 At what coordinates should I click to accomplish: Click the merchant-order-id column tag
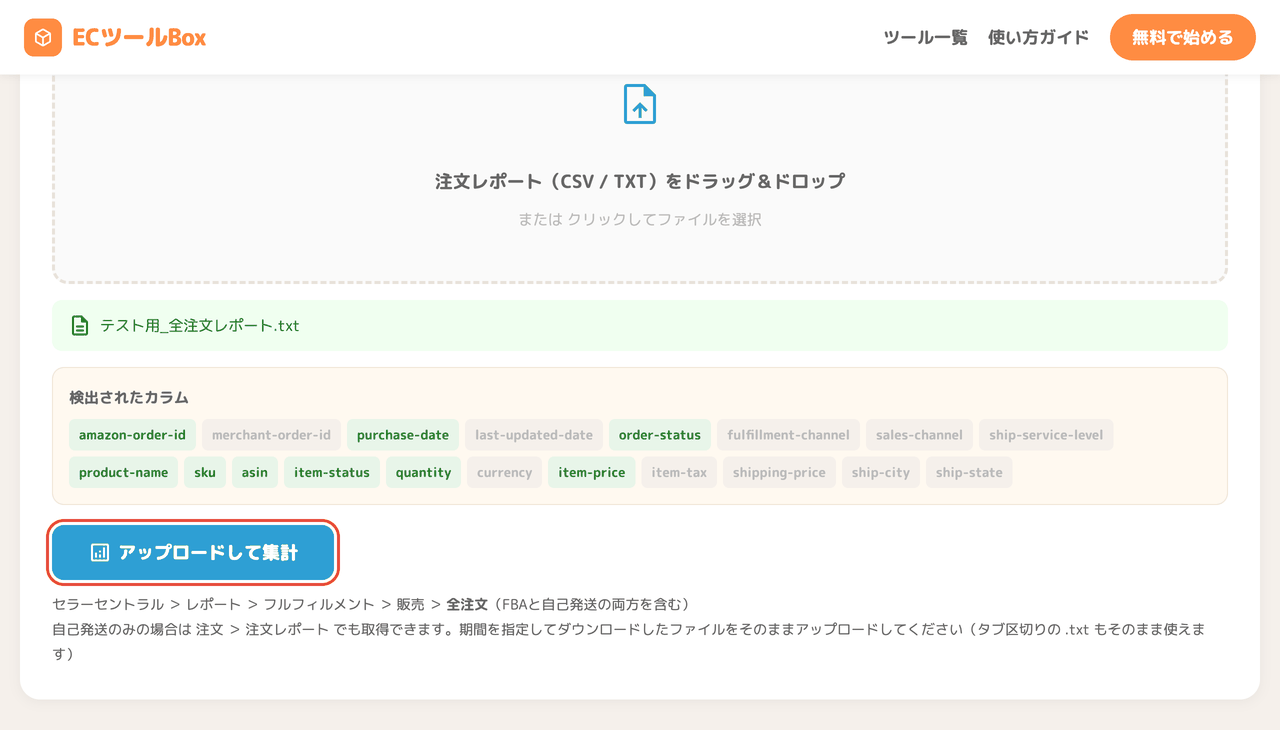[x=271, y=435]
